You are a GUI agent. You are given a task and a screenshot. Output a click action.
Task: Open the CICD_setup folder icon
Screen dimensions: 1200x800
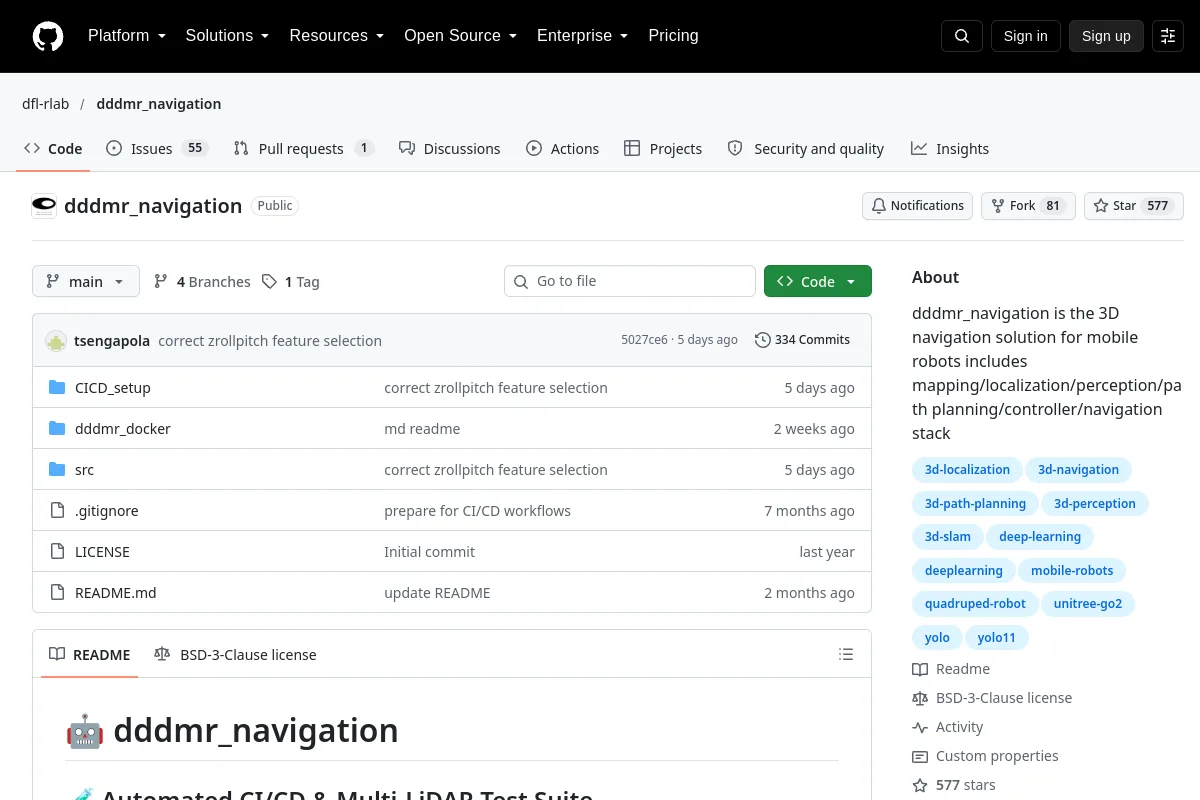(x=57, y=388)
